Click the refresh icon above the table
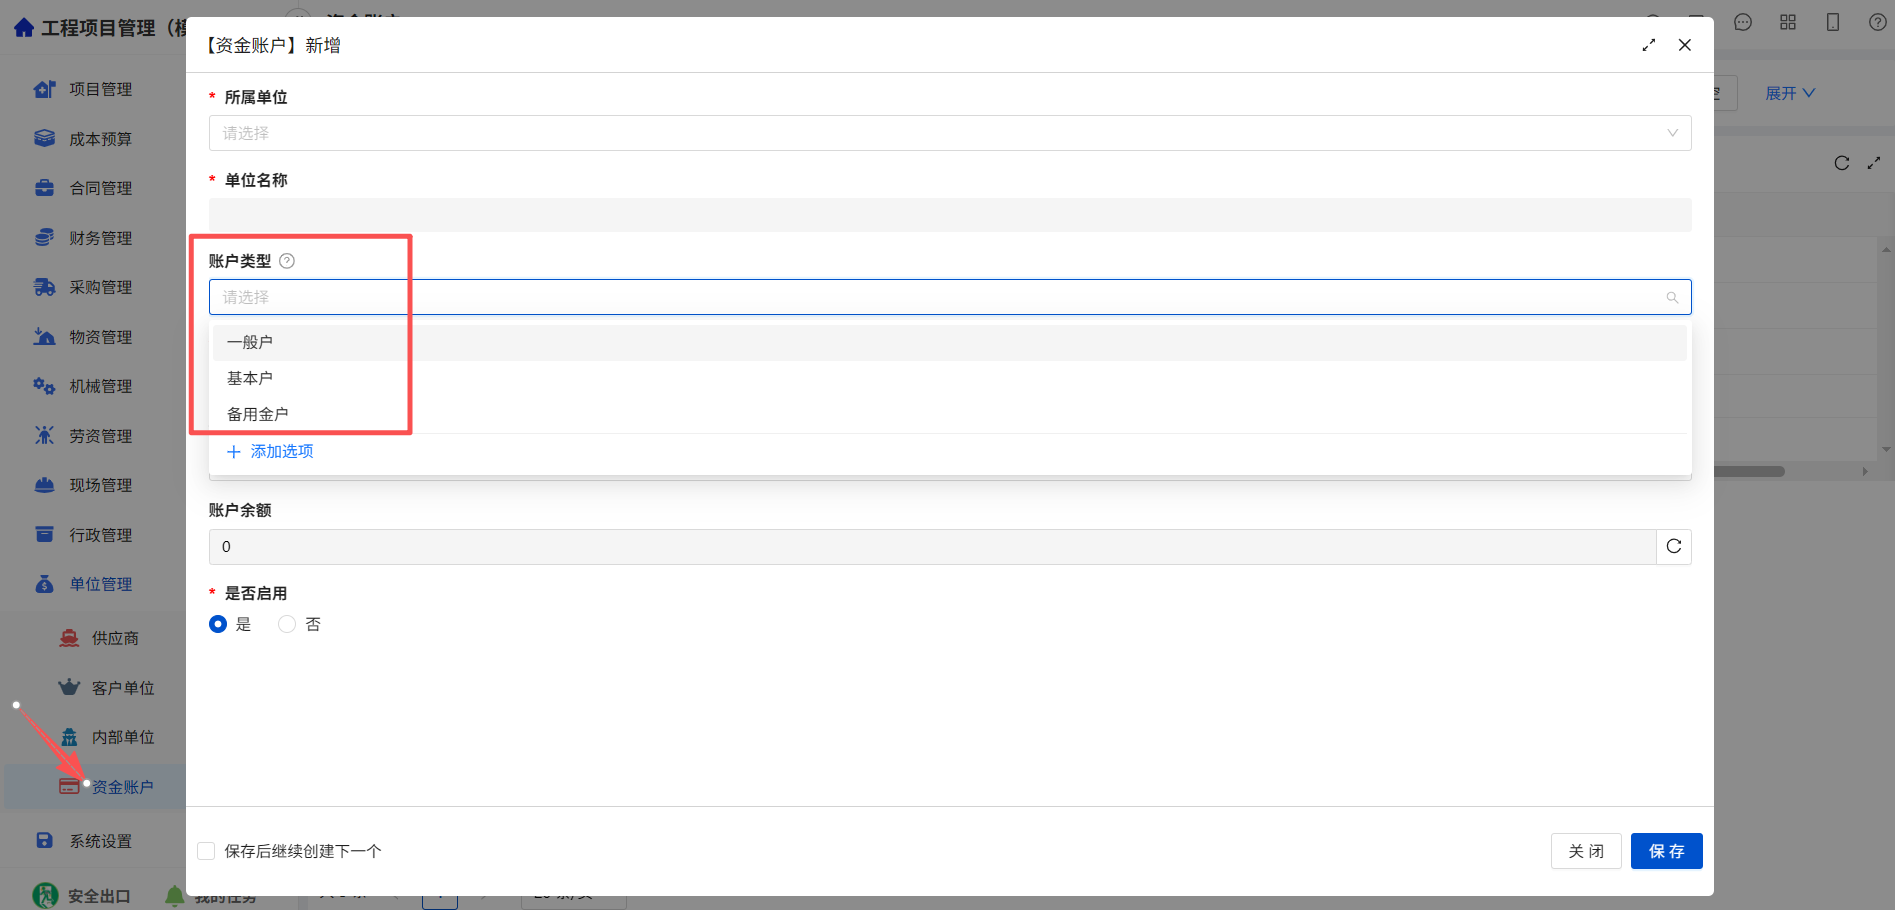This screenshot has width=1895, height=910. pos(1842,163)
